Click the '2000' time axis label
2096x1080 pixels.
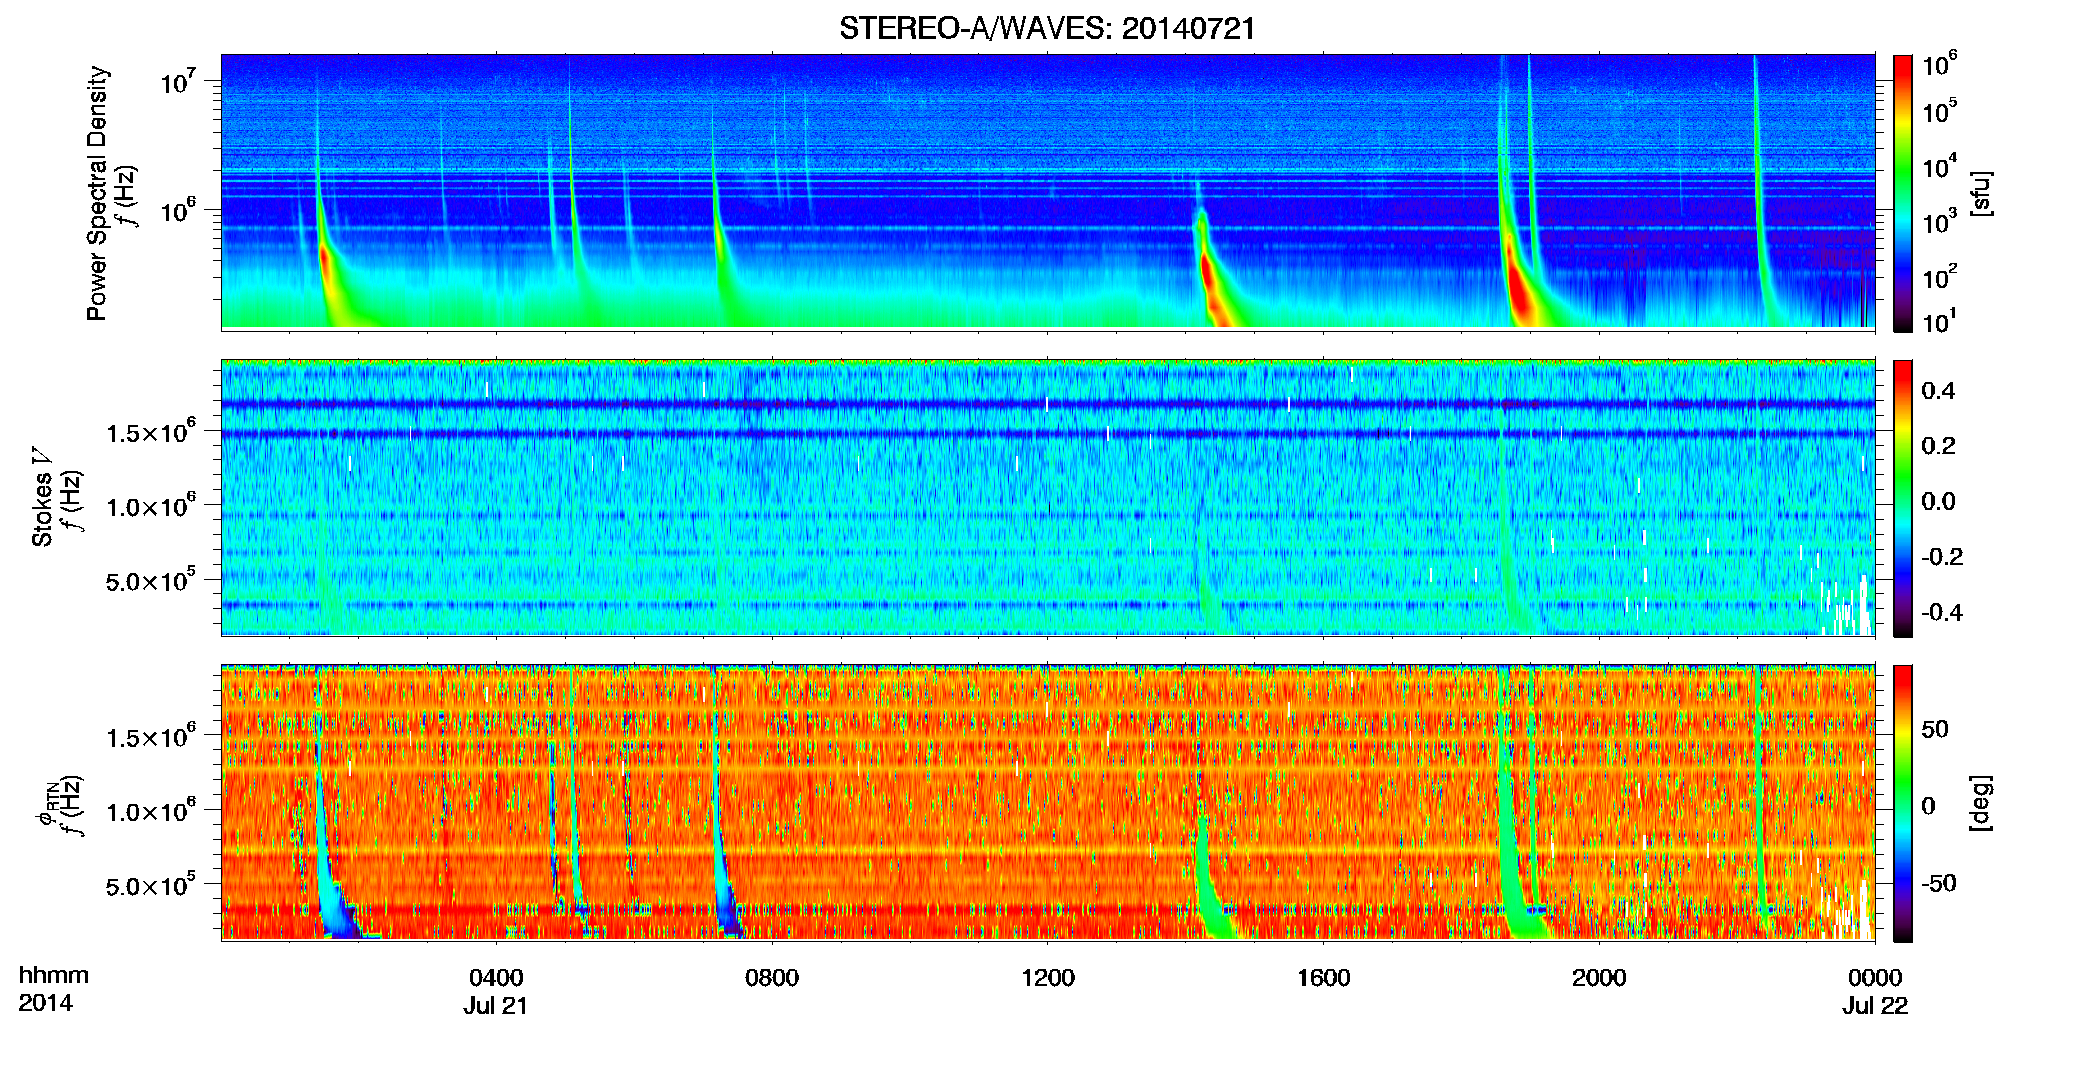click(1599, 978)
